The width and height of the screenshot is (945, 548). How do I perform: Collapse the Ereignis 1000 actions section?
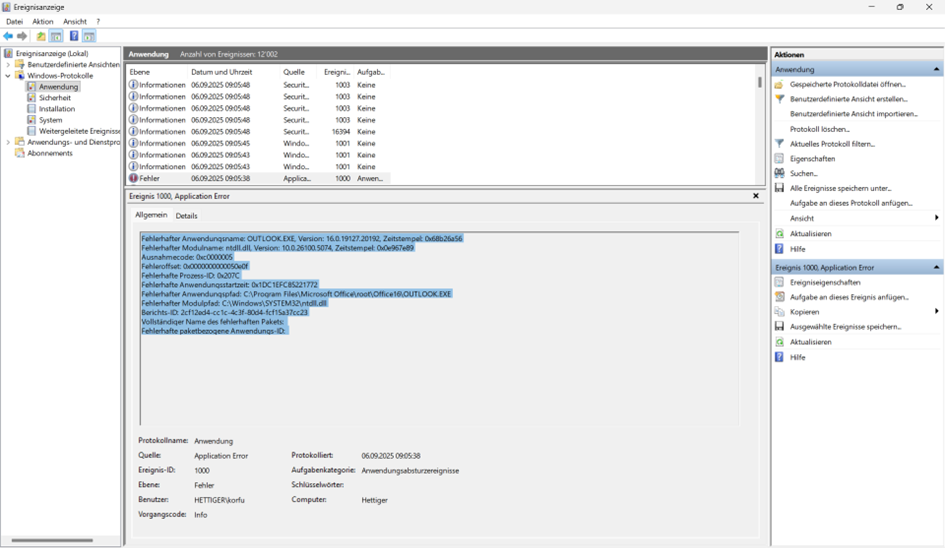coord(936,267)
